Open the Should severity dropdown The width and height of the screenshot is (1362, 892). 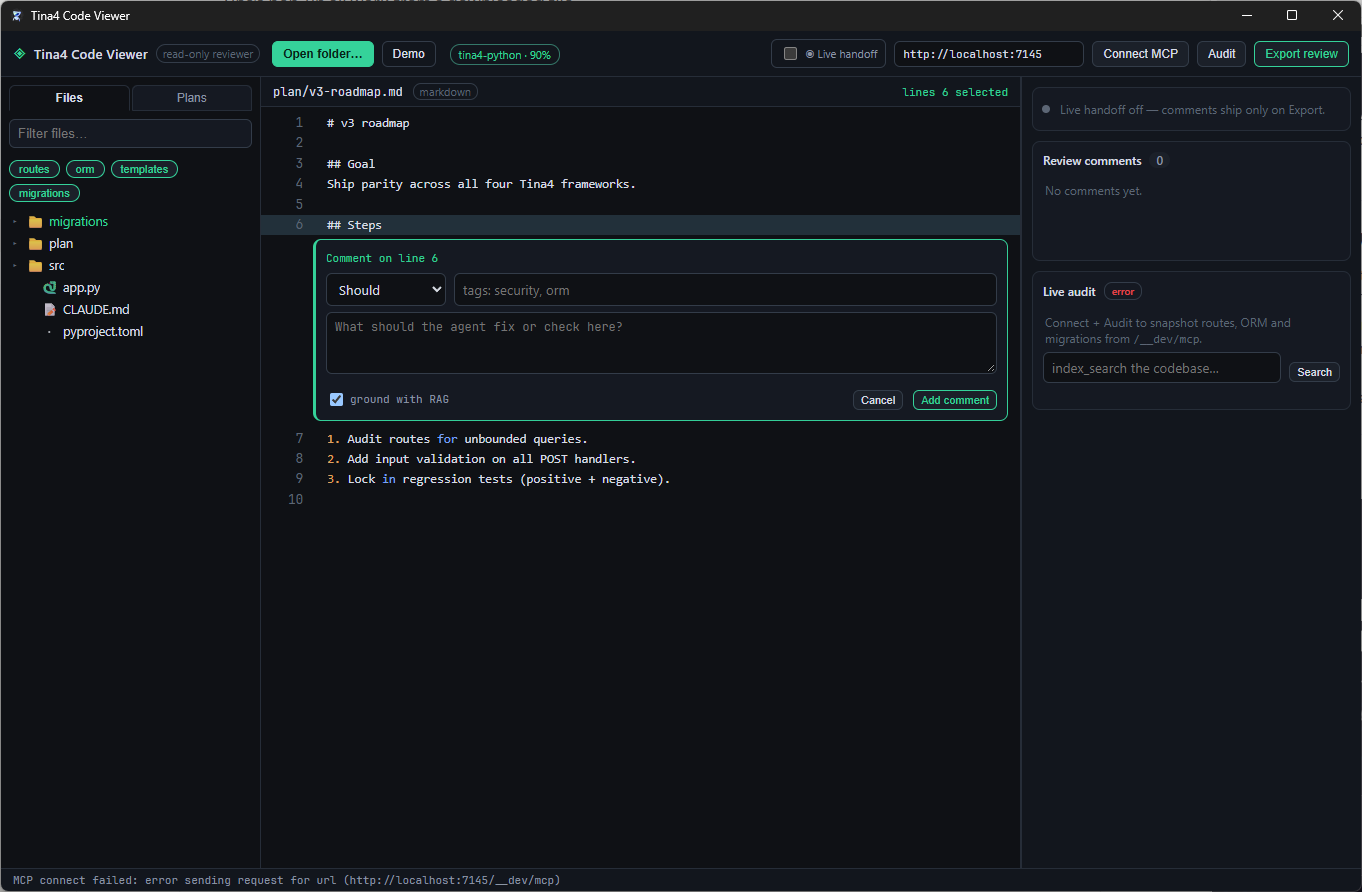386,290
